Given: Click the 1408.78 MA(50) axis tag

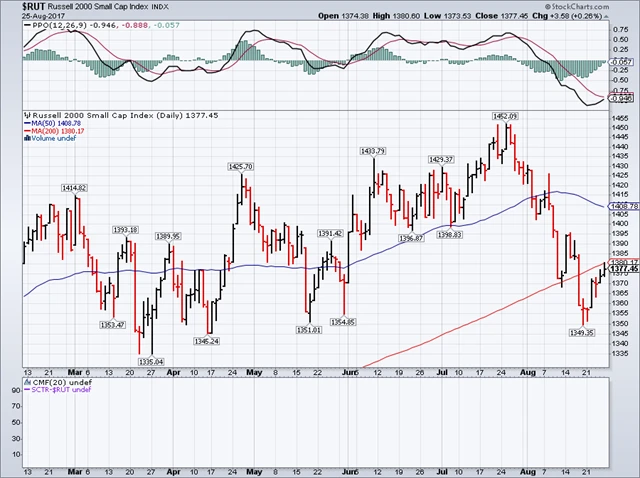Looking at the screenshot, I should [x=624, y=207].
